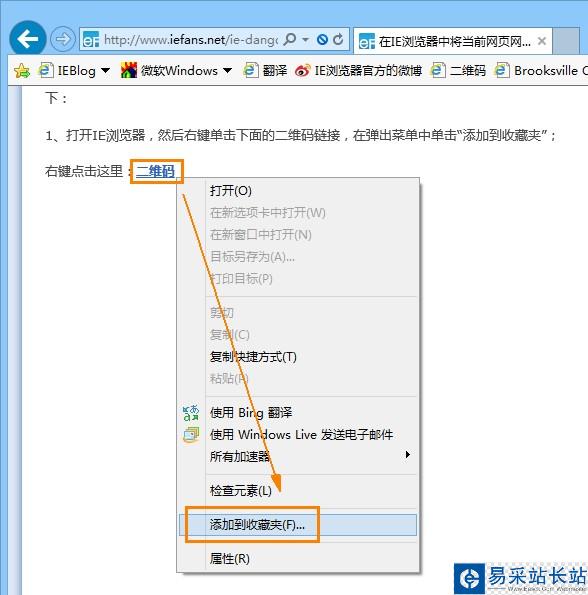Choose 打开(O) in context menu
The width and height of the screenshot is (588, 595).
pyautogui.click(x=299, y=190)
